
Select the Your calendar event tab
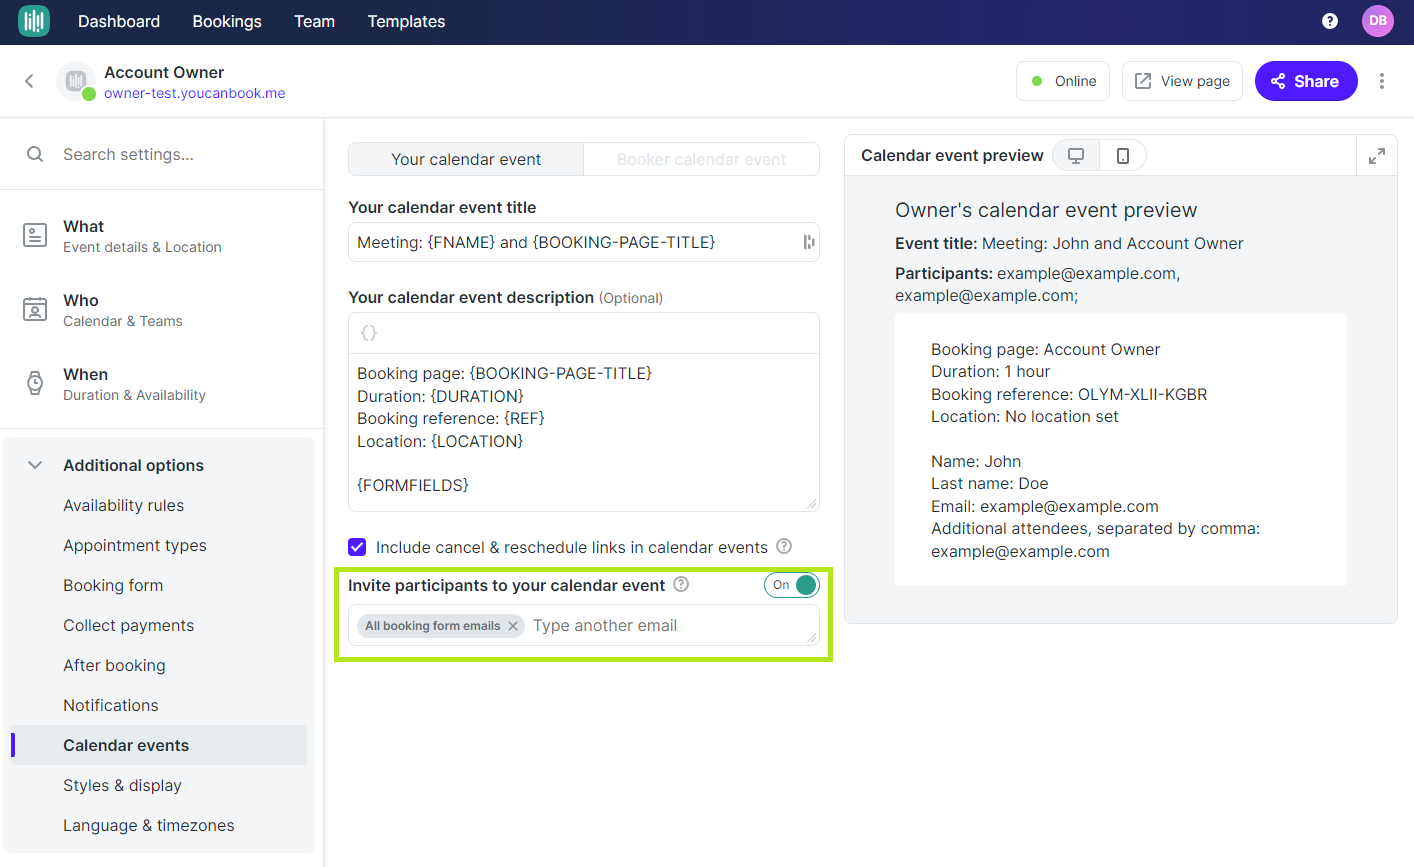point(466,159)
